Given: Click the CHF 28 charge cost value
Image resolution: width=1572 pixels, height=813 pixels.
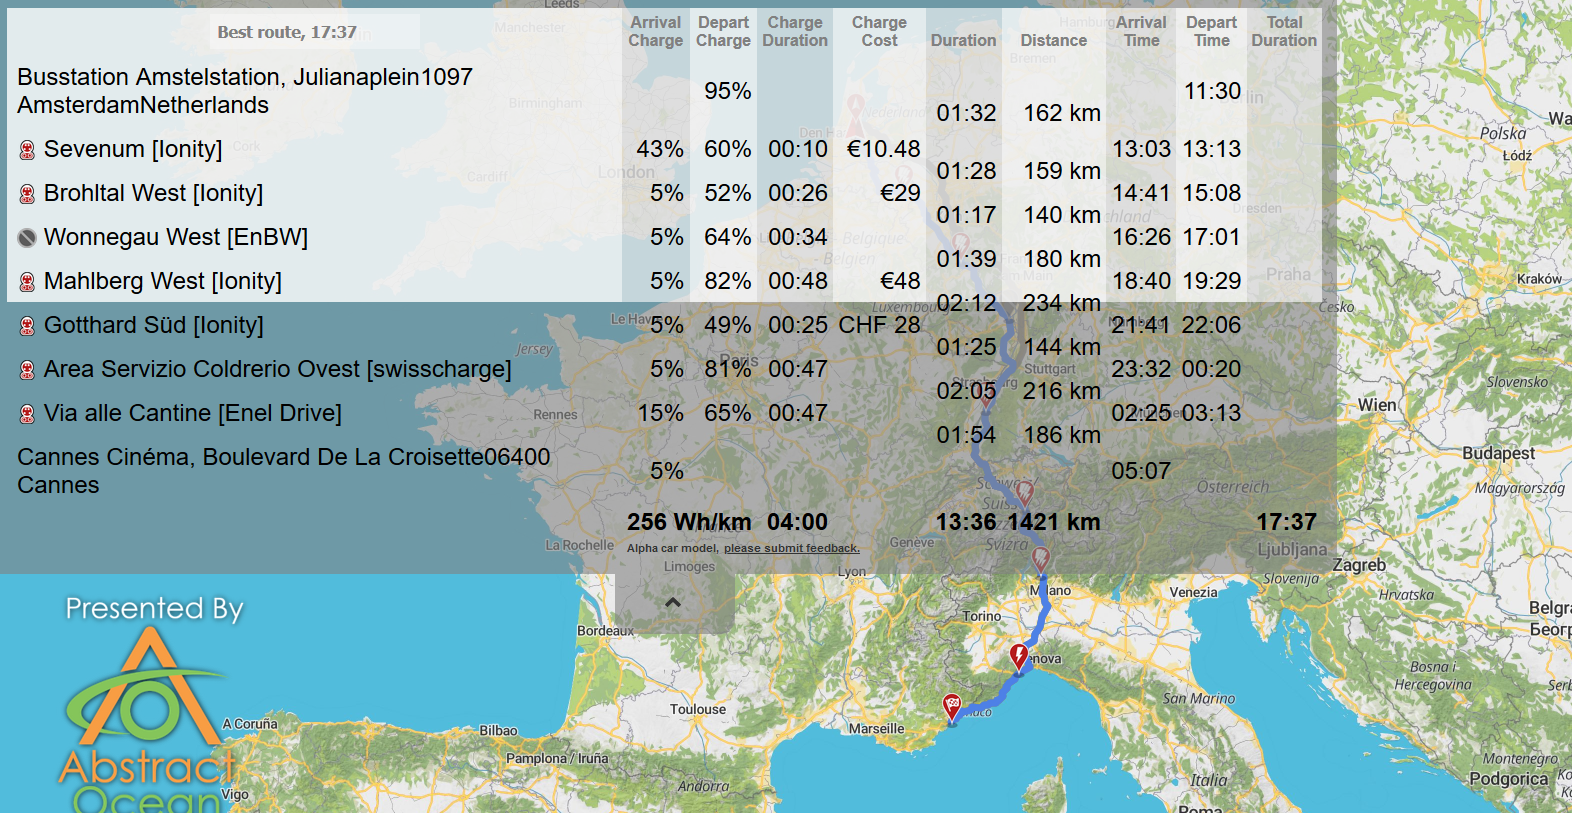Looking at the screenshot, I should 880,325.
